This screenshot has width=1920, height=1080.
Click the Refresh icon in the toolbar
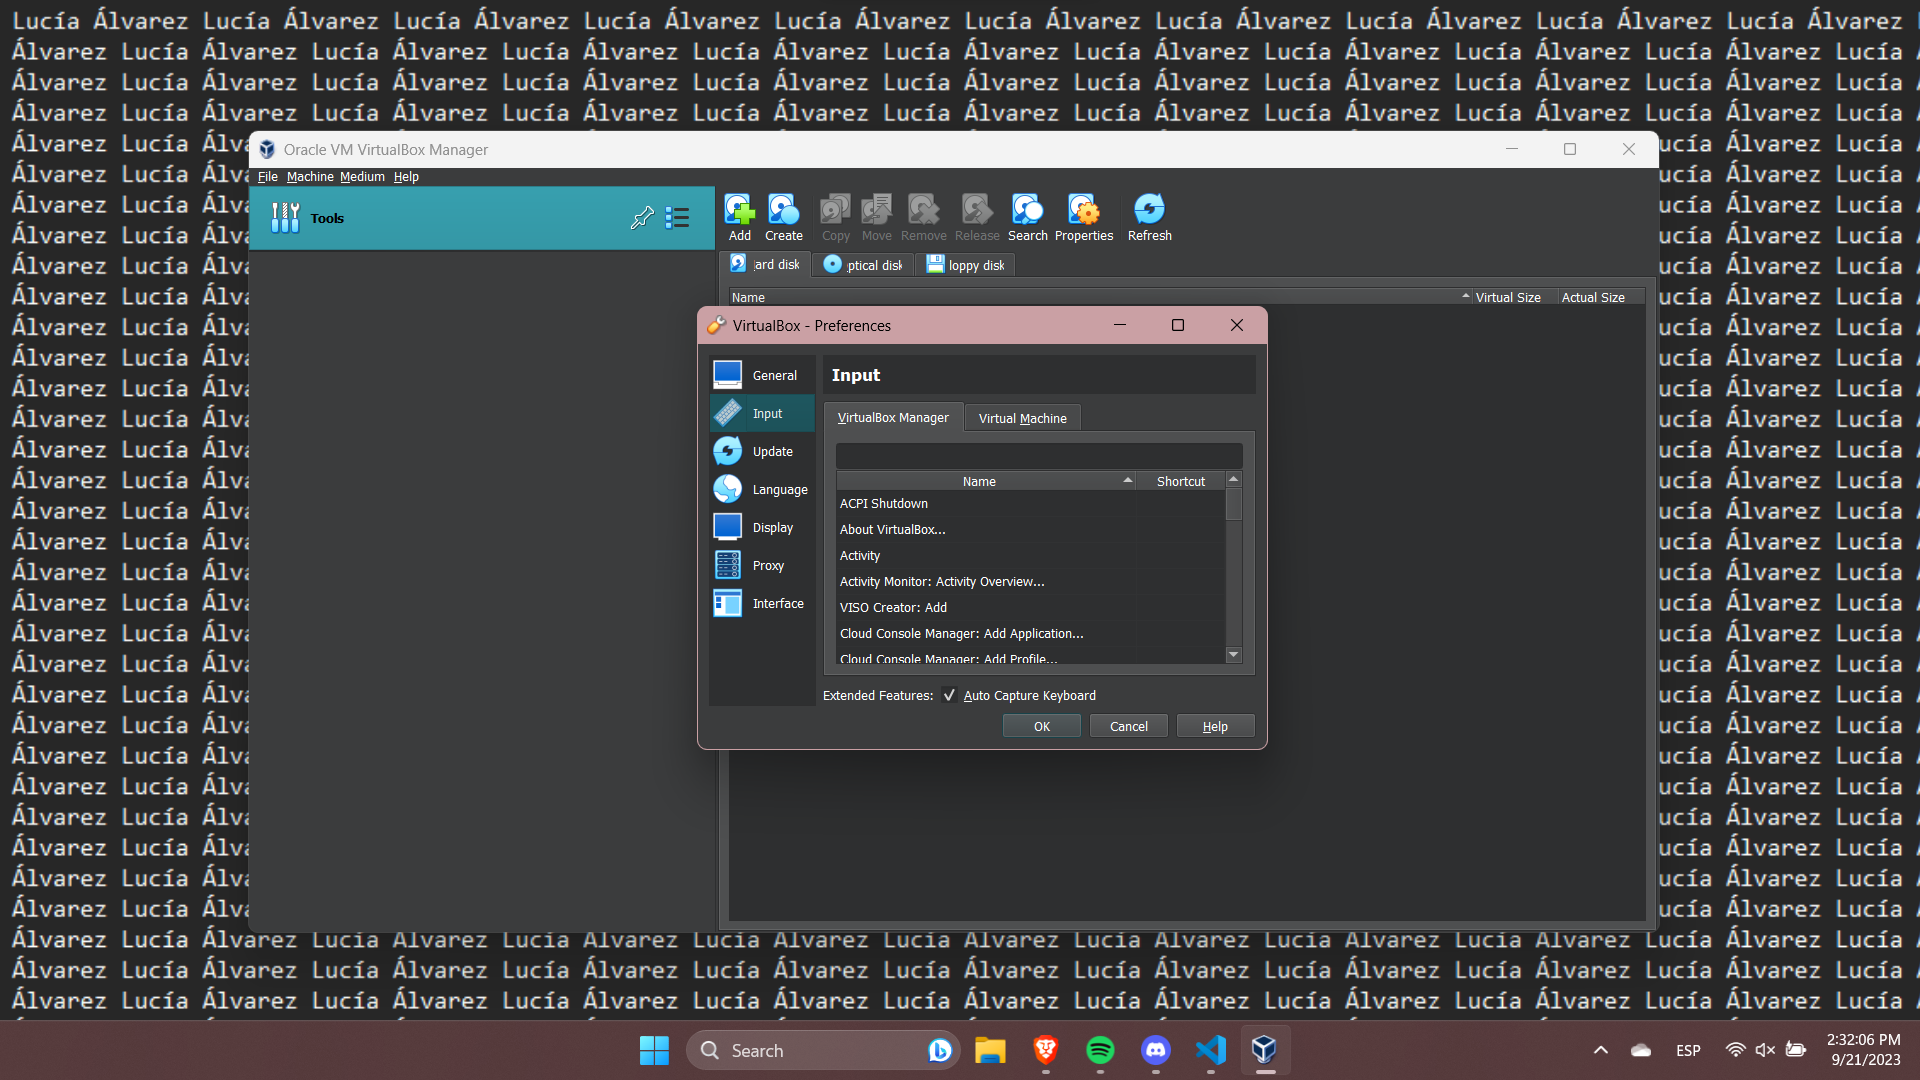point(1148,217)
